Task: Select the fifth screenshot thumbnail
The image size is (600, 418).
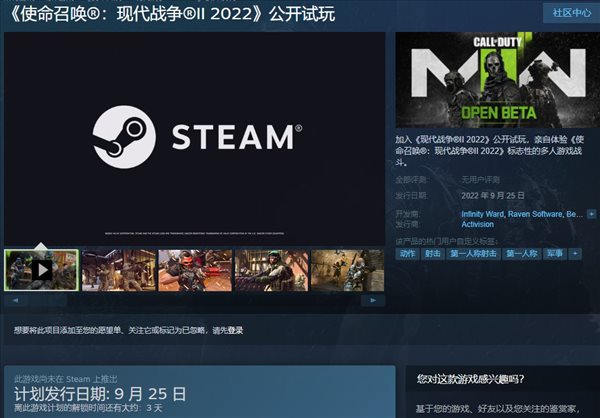Action: point(347,270)
